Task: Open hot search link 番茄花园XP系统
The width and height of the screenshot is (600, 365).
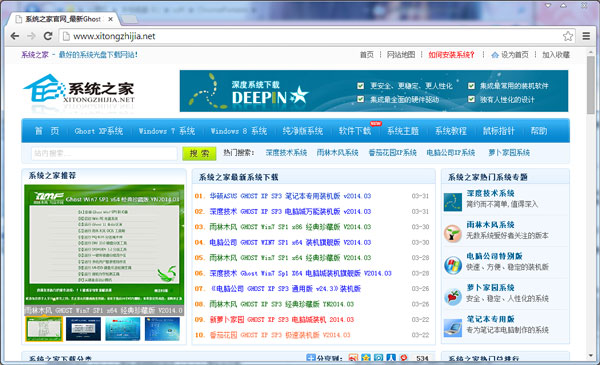Action: tap(392, 153)
